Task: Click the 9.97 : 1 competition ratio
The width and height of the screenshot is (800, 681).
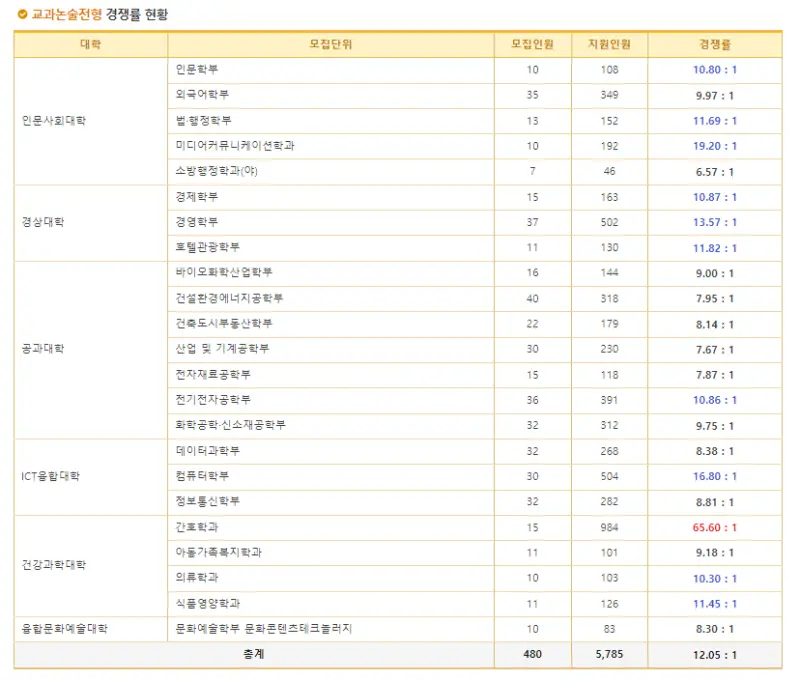Action: [715, 95]
